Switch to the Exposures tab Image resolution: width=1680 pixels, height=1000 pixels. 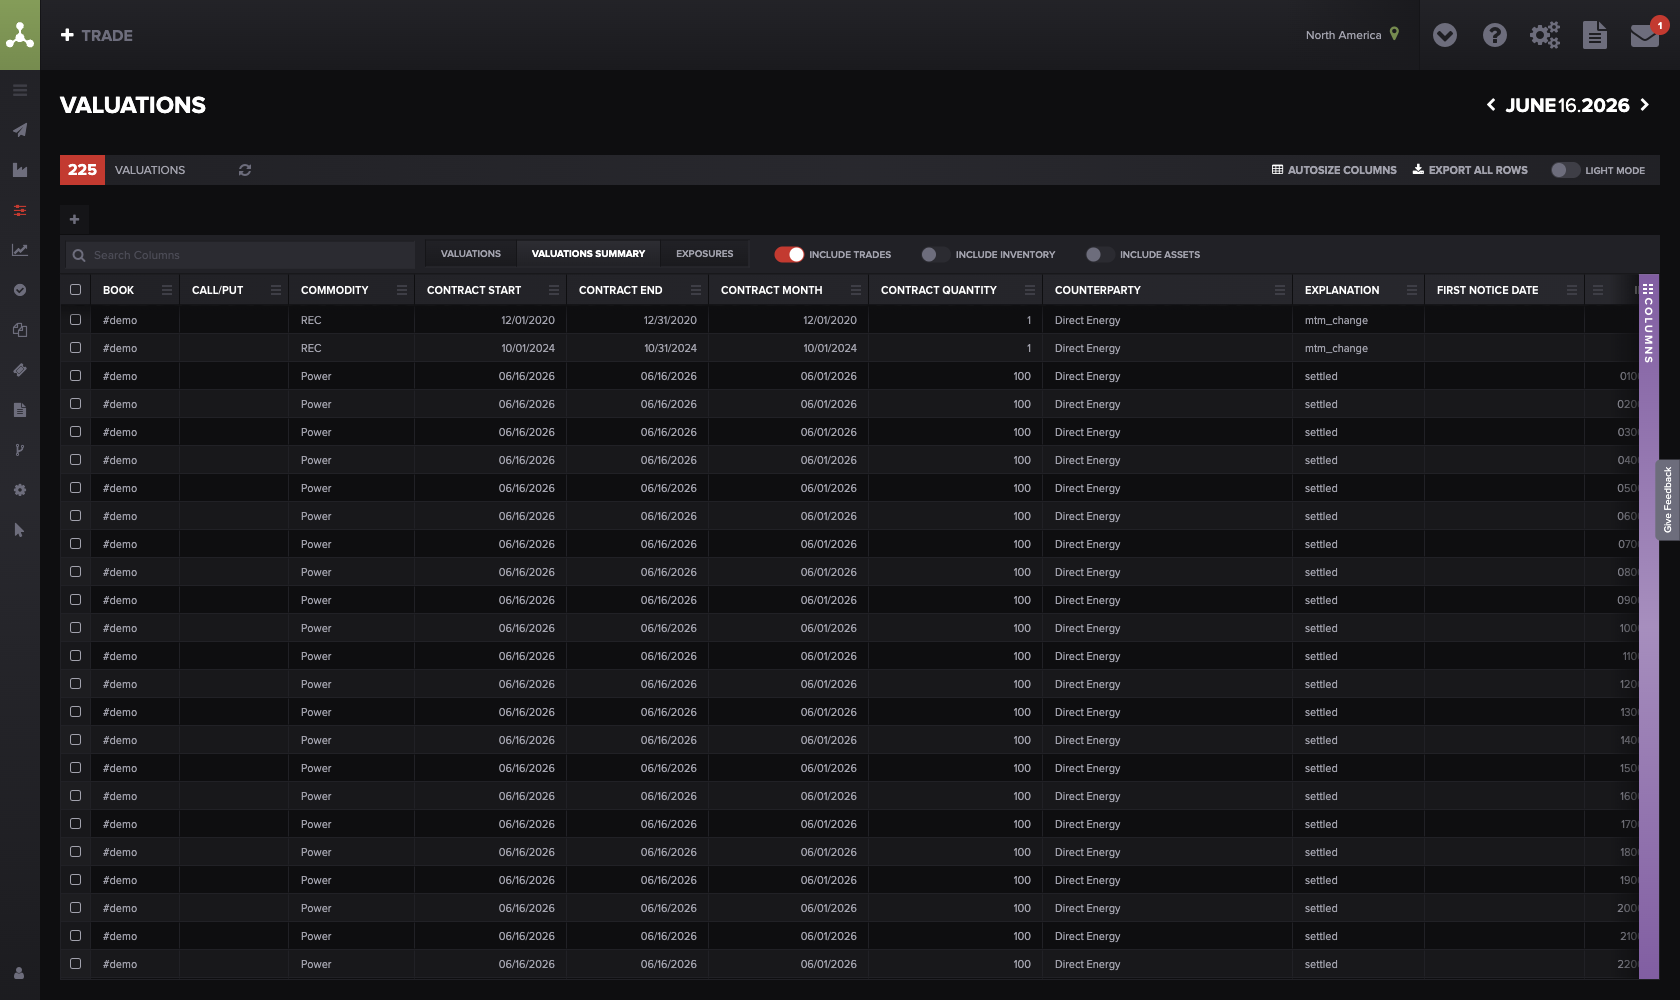[x=704, y=254]
